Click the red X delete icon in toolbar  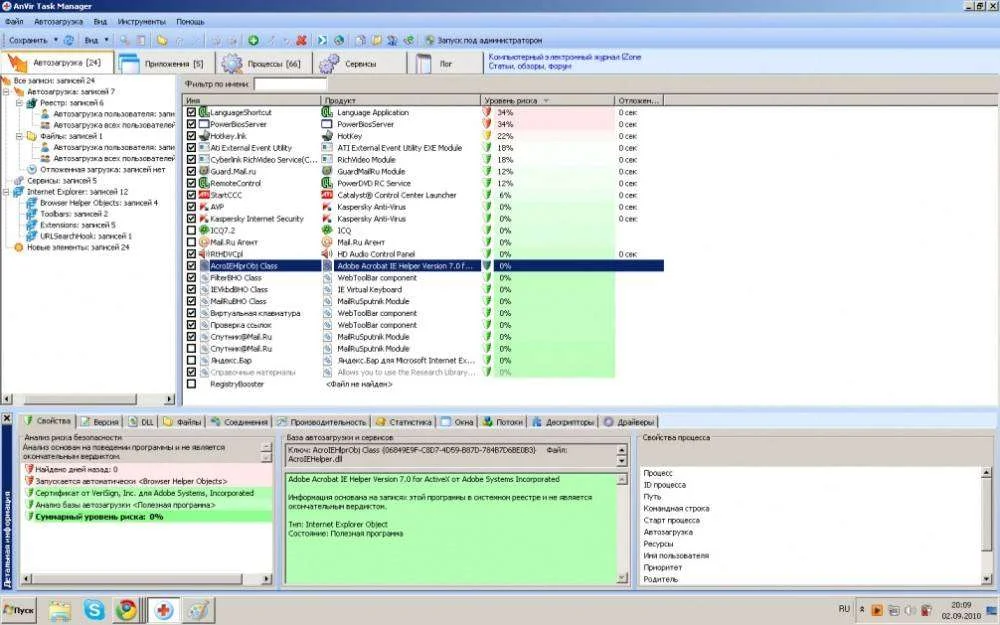coord(301,40)
